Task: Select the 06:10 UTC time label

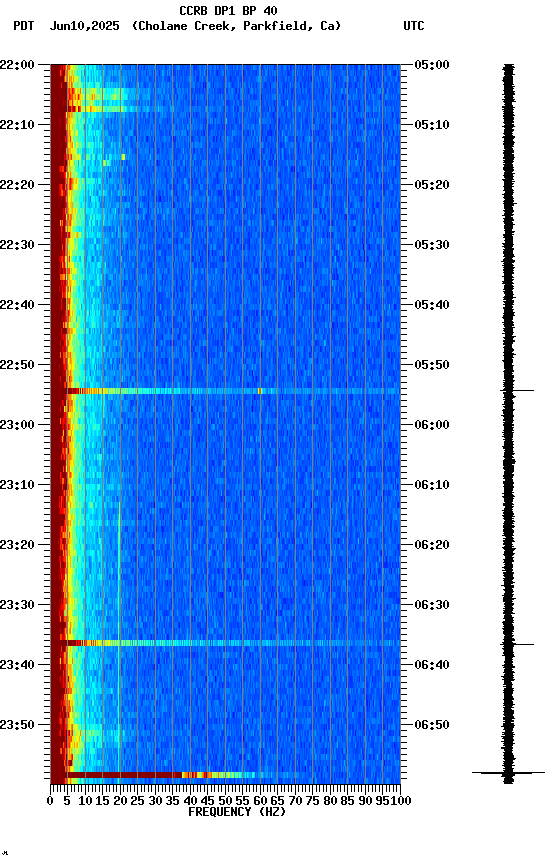Action: point(432,485)
